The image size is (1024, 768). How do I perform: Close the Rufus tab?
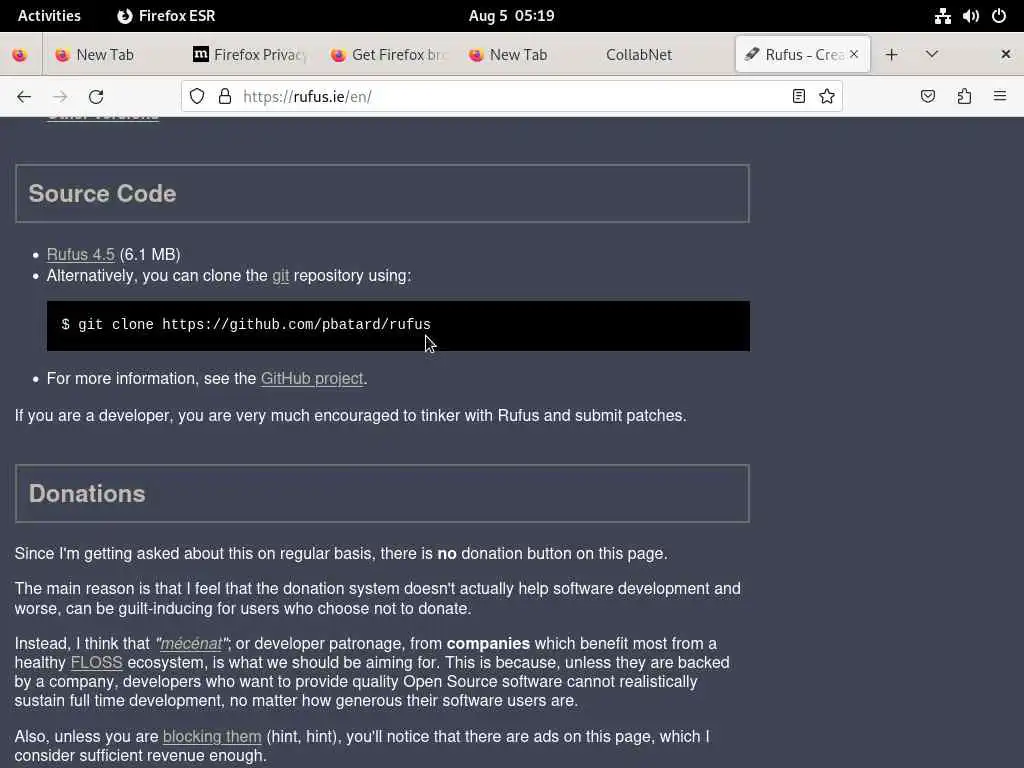854,54
